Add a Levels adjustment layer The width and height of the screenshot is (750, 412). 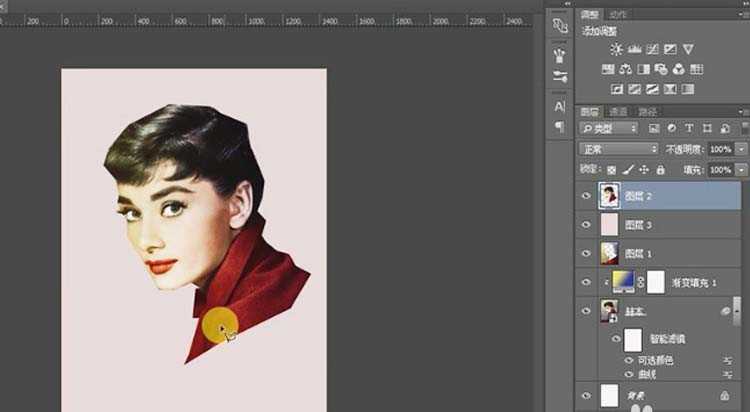click(x=634, y=49)
